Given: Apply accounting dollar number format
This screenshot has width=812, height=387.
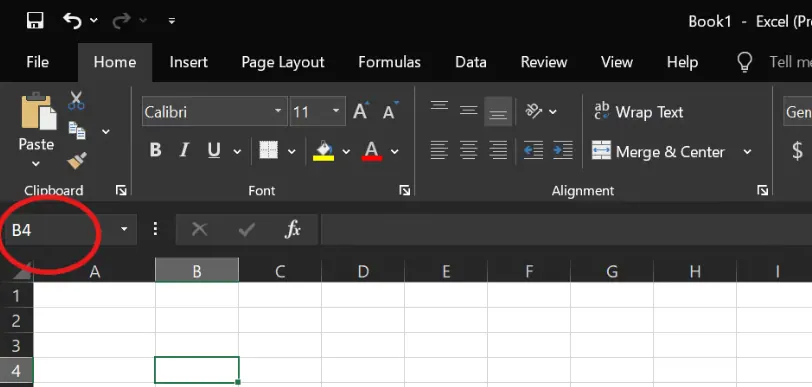Looking at the screenshot, I should pyautogui.click(x=798, y=151).
